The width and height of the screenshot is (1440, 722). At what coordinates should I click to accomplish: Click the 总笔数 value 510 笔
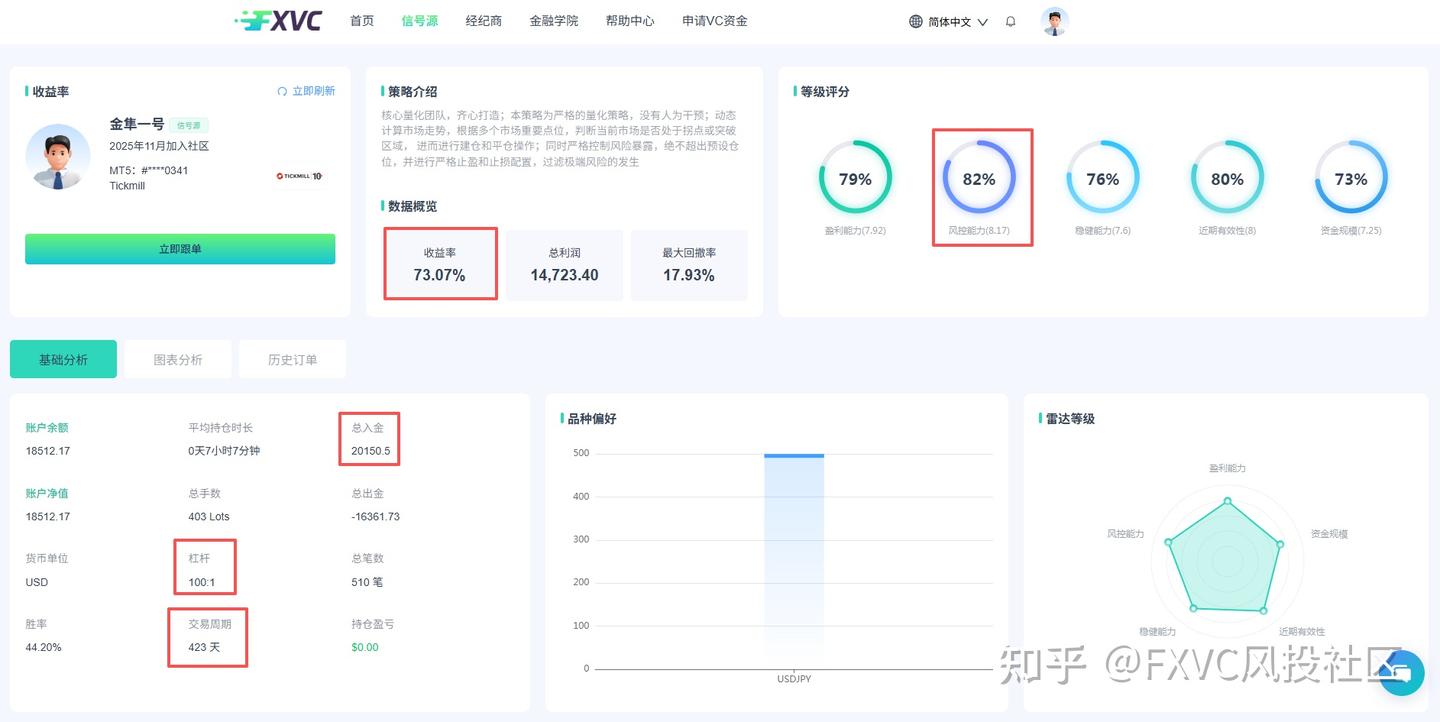(x=367, y=582)
